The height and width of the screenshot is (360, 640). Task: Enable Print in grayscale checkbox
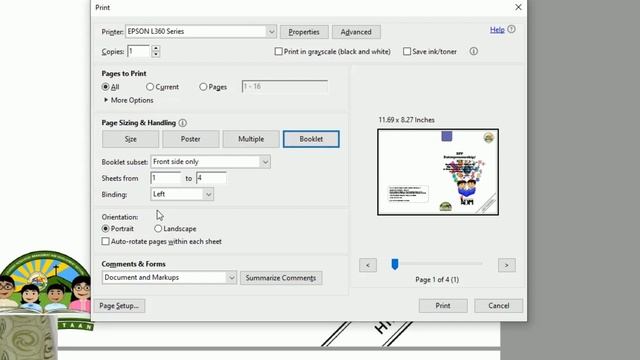coord(278,51)
